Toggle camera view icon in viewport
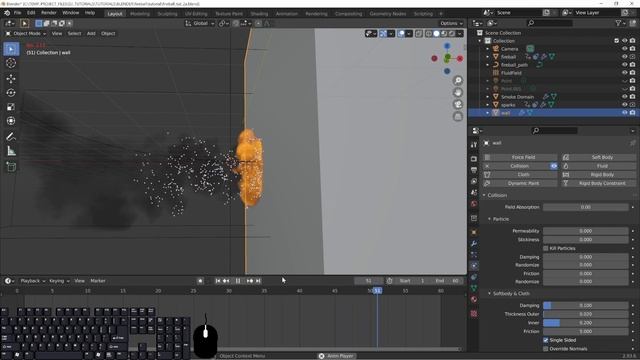640x360 pixels. 458,104
